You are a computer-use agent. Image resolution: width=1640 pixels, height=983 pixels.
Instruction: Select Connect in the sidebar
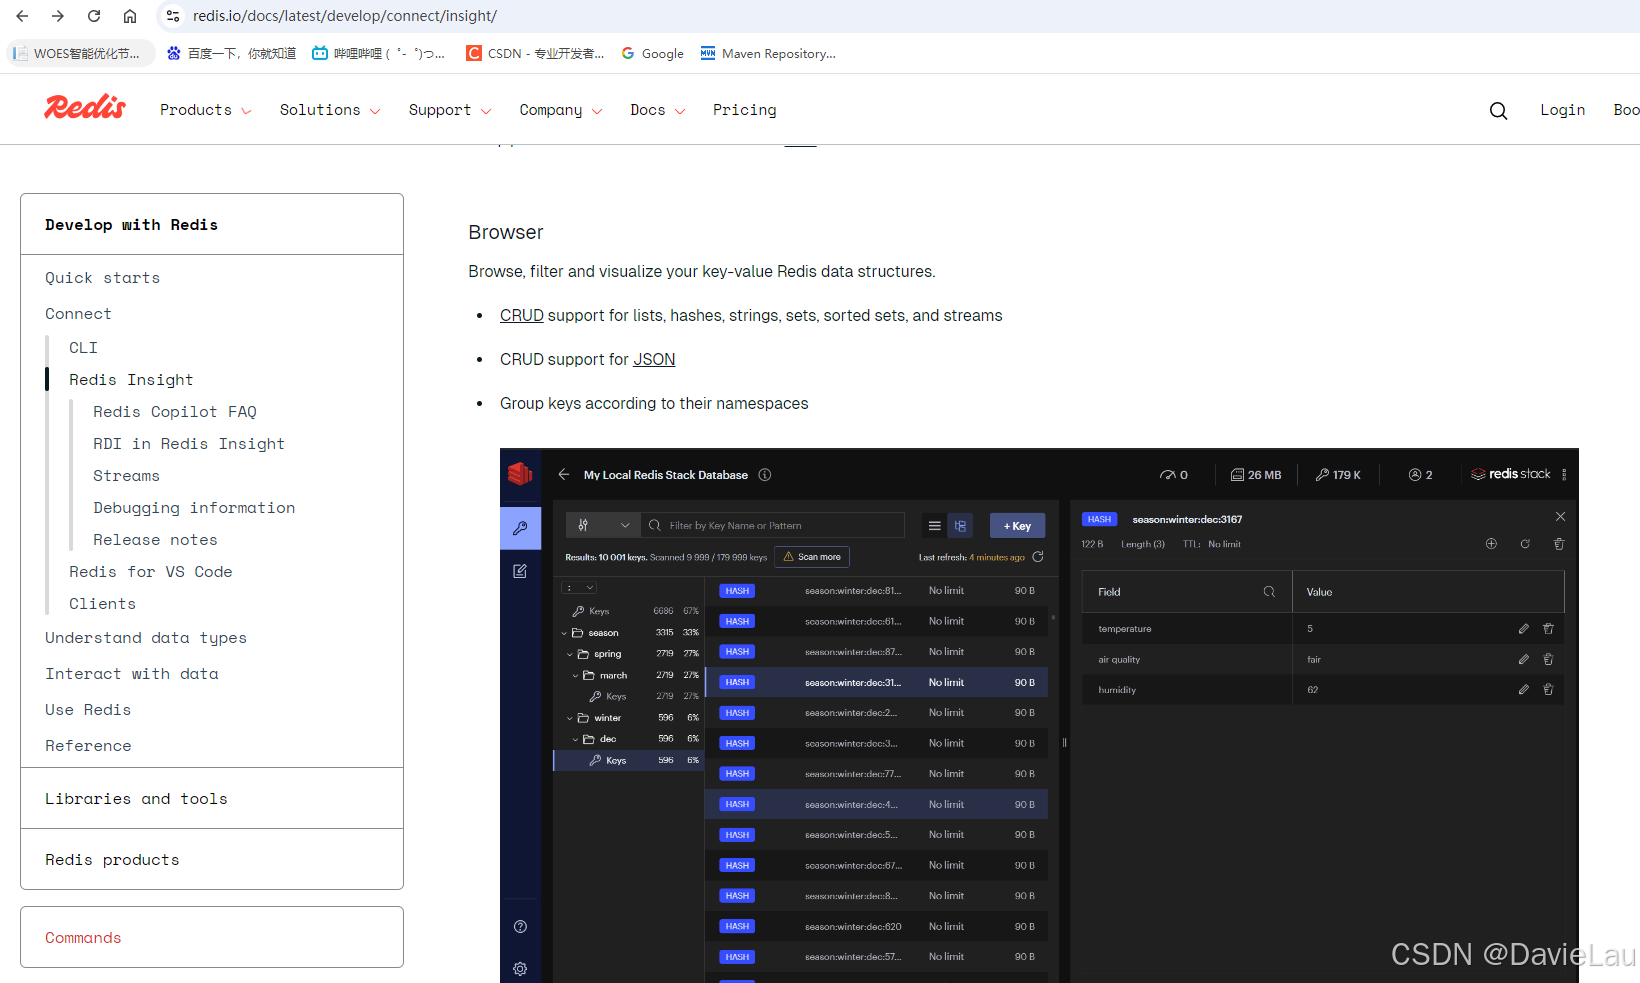point(78,314)
